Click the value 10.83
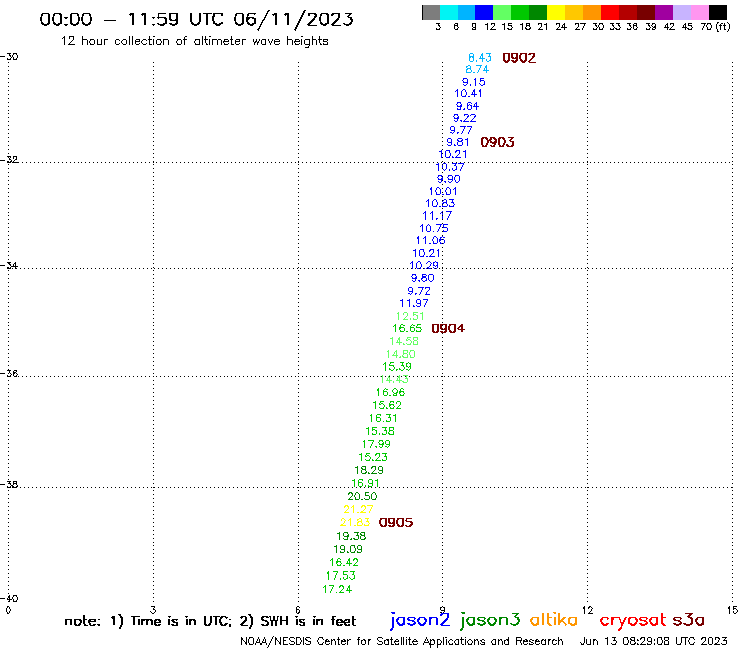 tap(440, 203)
